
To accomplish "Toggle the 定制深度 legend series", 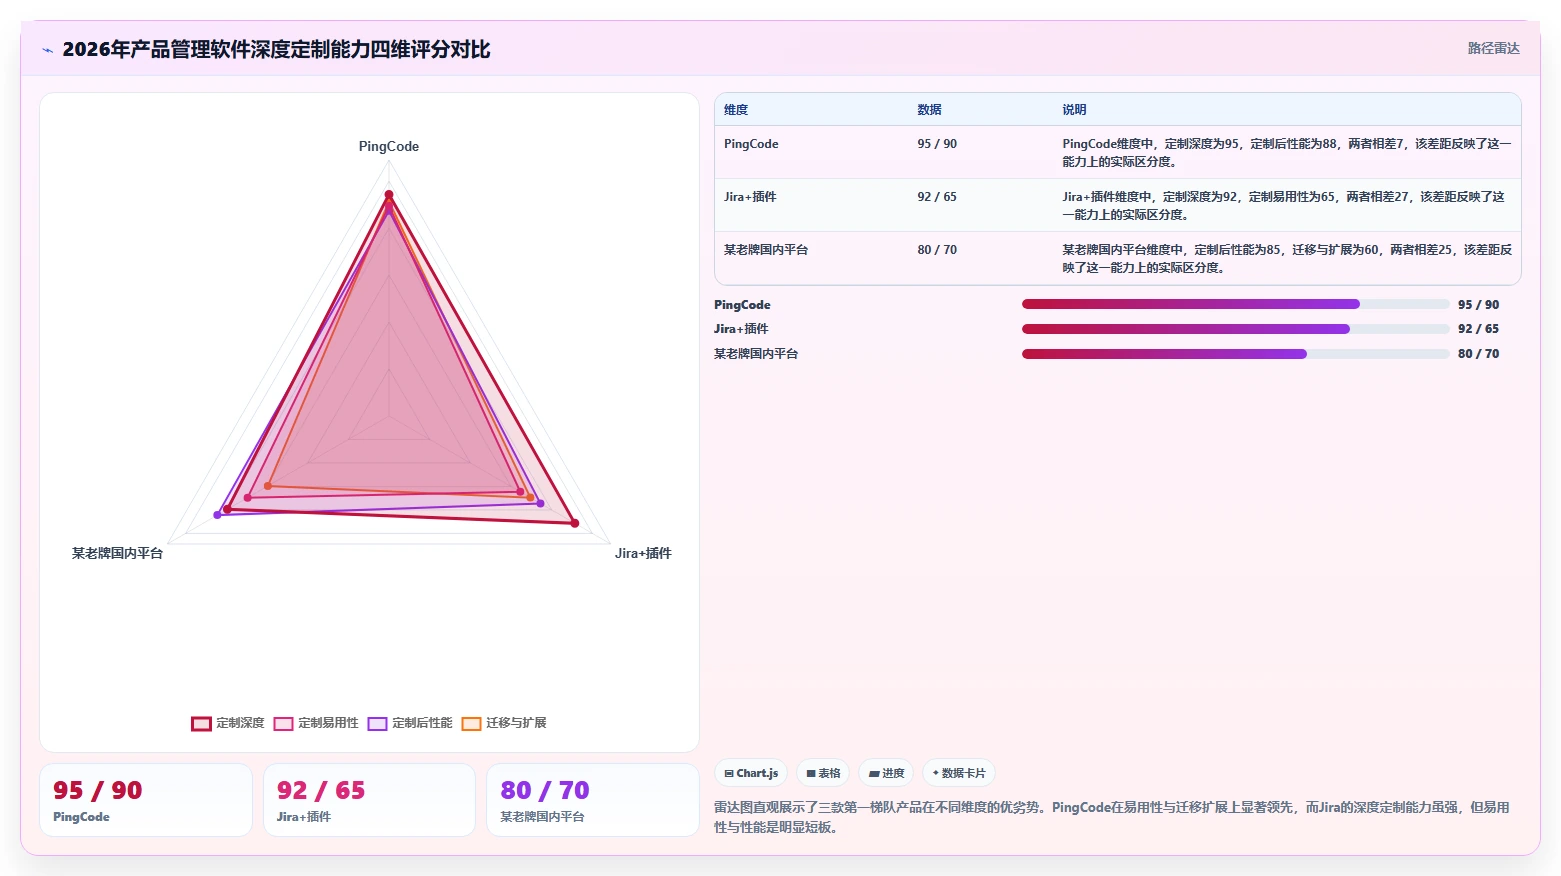I will [228, 723].
